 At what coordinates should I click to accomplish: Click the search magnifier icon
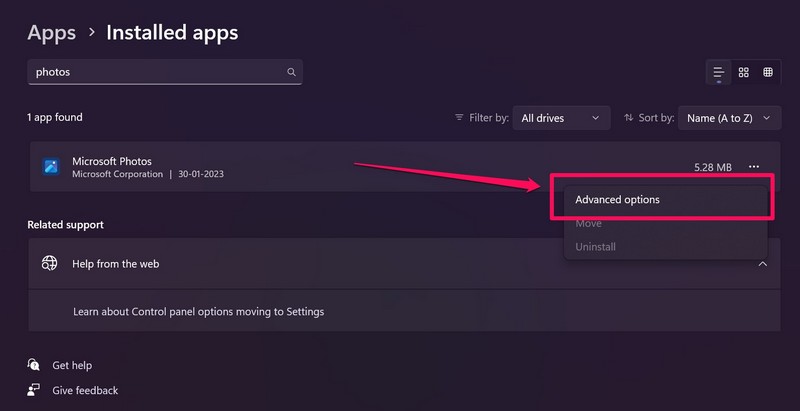[291, 72]
